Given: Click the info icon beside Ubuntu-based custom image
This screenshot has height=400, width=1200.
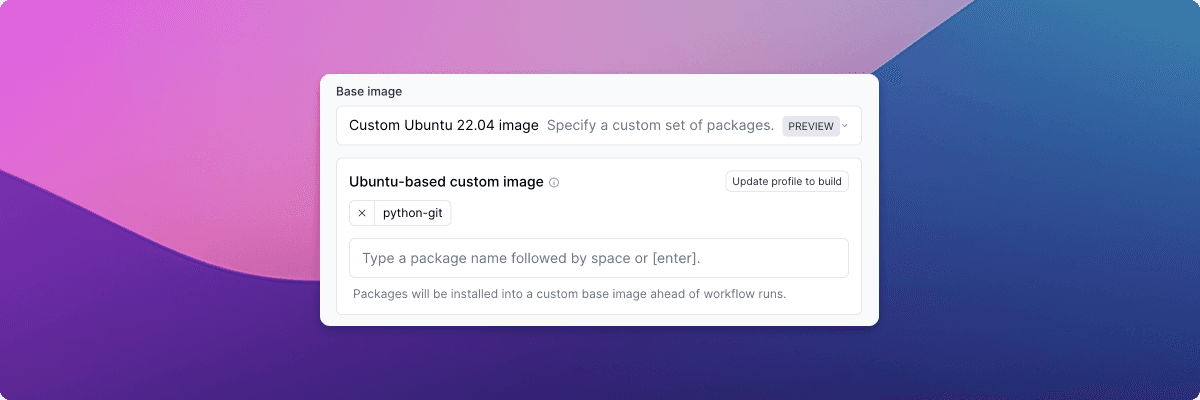Looking at the screenshot, I should pos(554,183).
